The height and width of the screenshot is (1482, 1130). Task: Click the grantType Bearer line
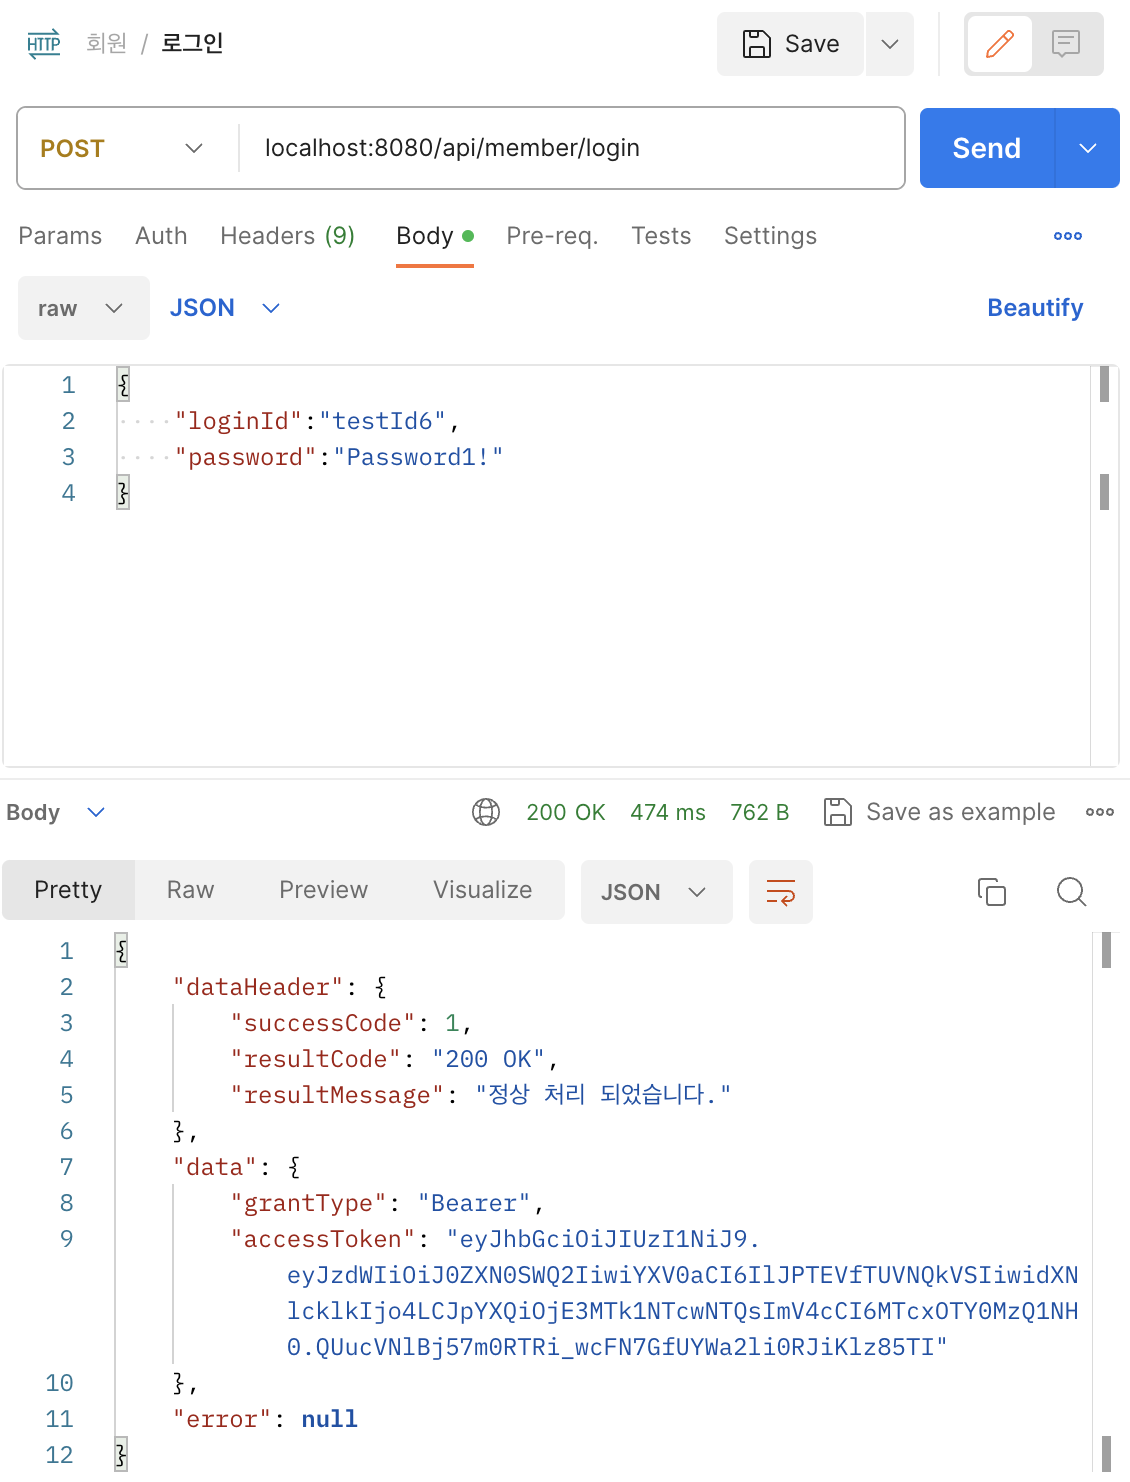pyautogui.click(x=387, y=1203)
